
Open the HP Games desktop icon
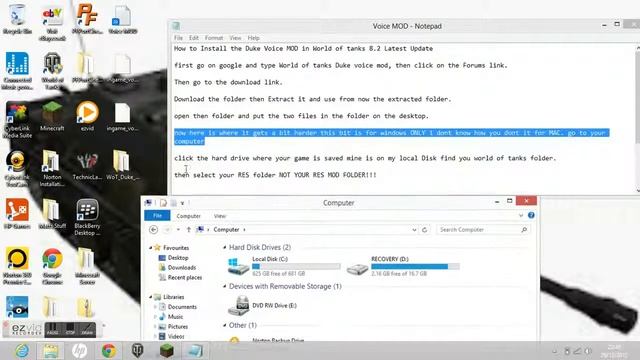coord(17,214)
